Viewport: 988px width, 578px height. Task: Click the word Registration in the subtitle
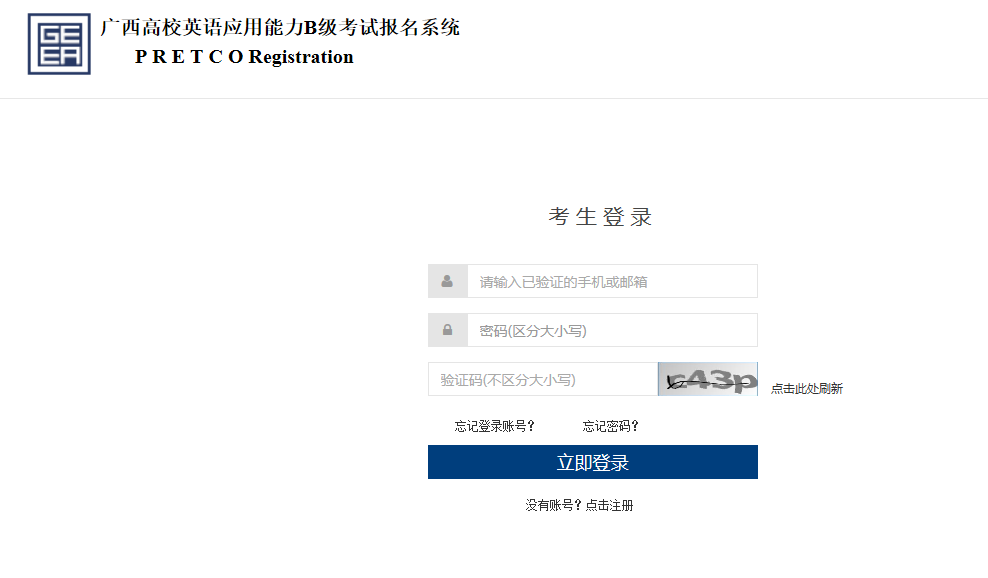301,57
